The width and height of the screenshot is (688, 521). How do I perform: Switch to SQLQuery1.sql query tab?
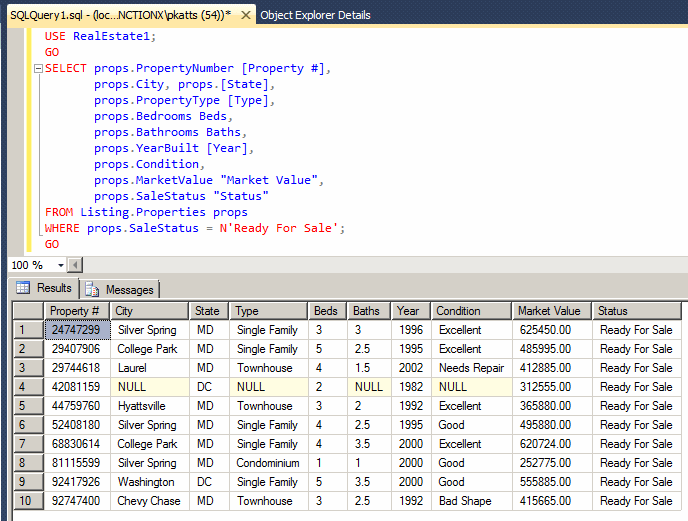(121, 15)
